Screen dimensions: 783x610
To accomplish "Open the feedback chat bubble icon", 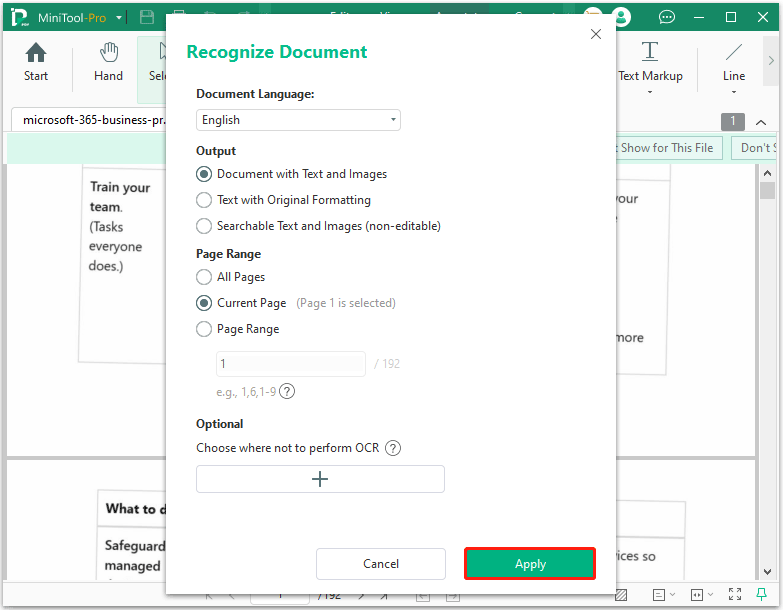I will point(666,17).
